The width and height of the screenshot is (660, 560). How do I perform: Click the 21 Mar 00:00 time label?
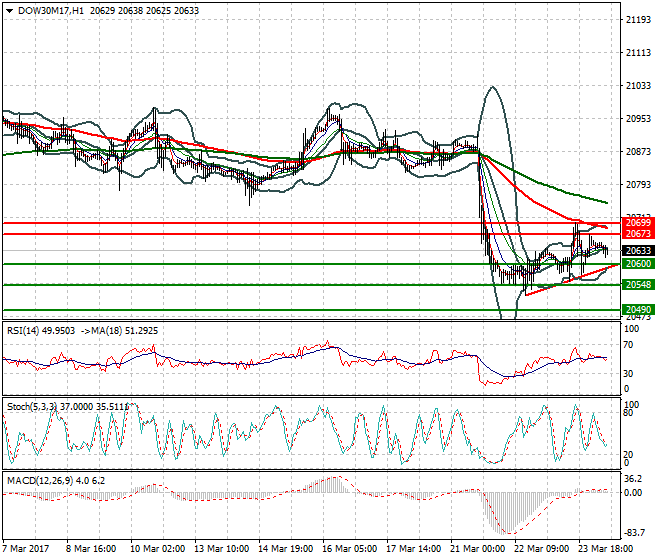click(477, 549)
